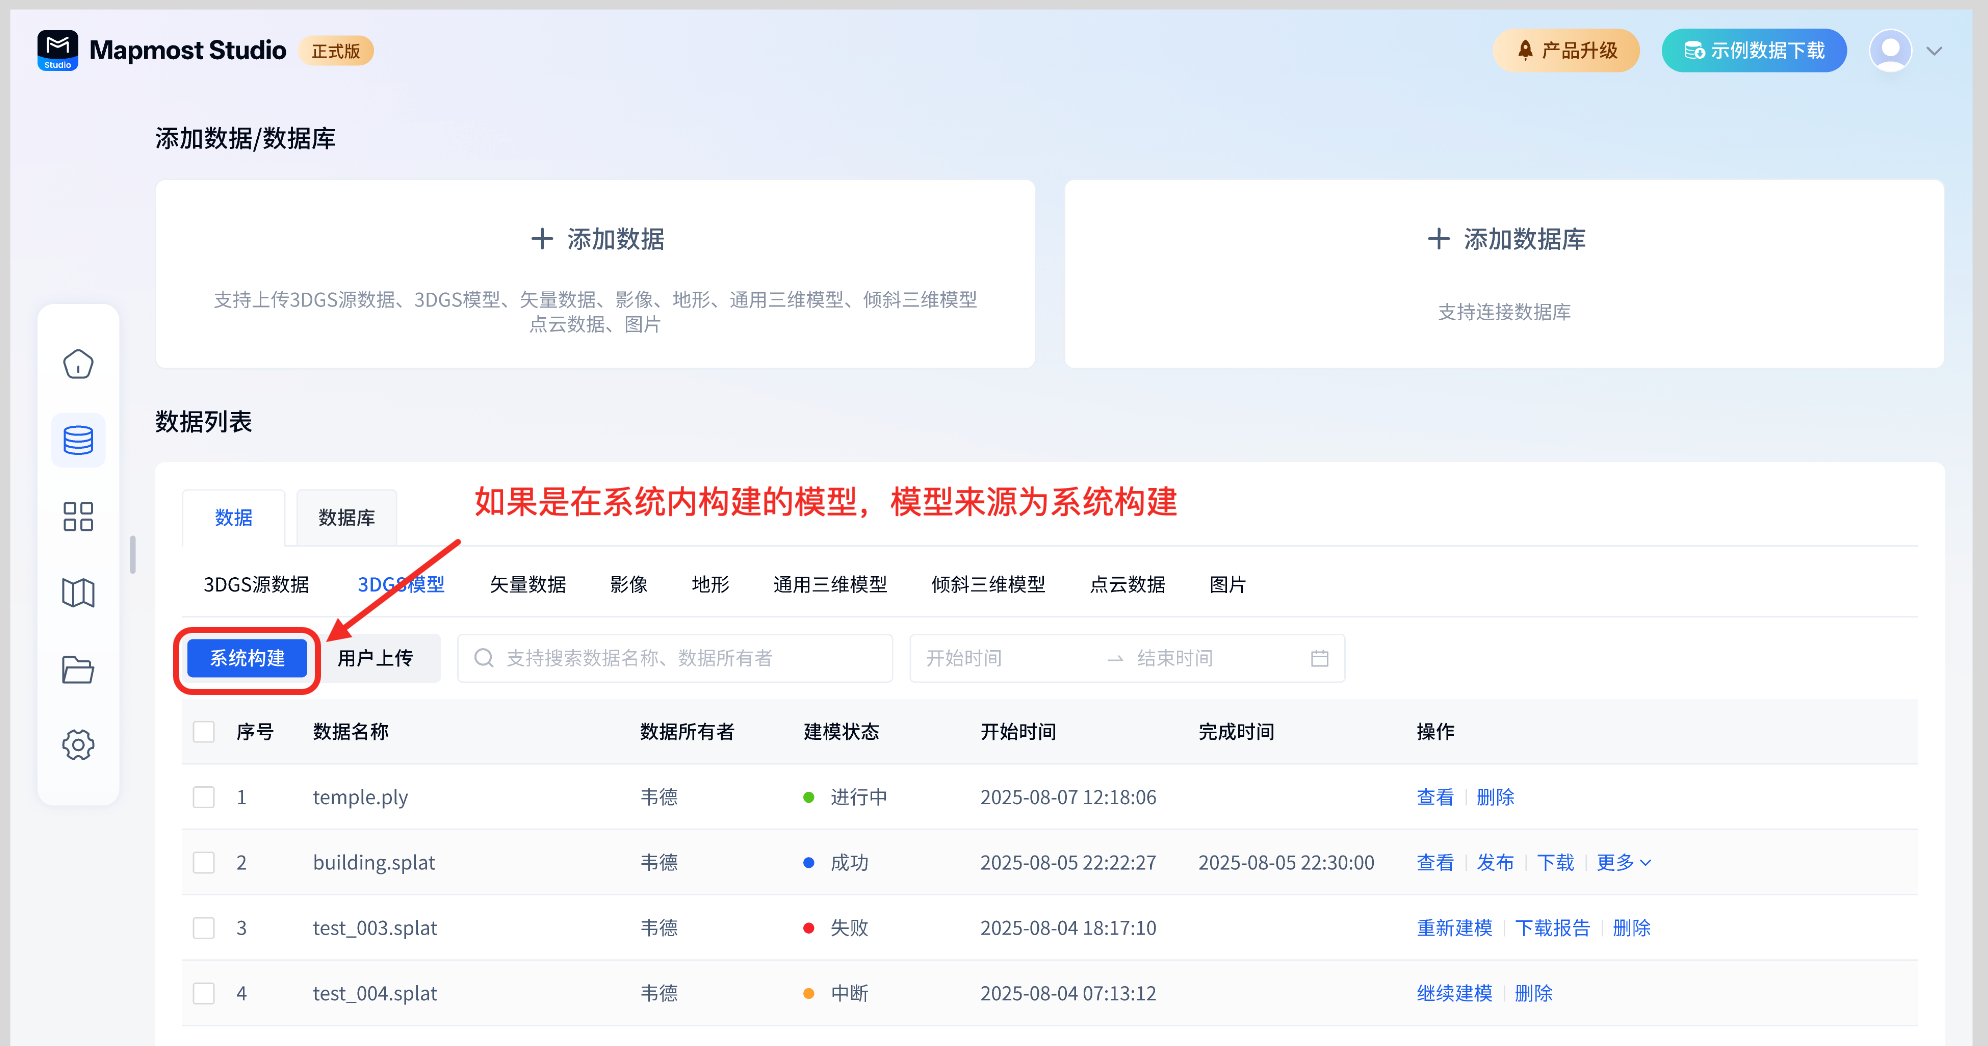The image size is (1988, 1046).
Task: Expand the account menu chevron
Action: [1934, 51]
